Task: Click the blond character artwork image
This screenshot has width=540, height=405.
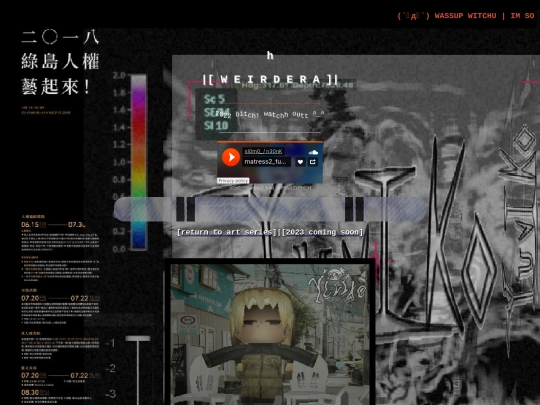Action: tap(270, 334)
